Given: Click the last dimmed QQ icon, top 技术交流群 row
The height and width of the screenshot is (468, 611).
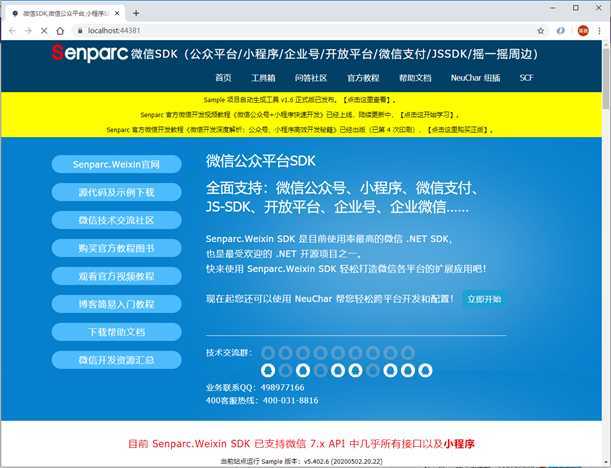Looking at the screenshot, I should 408,353.
